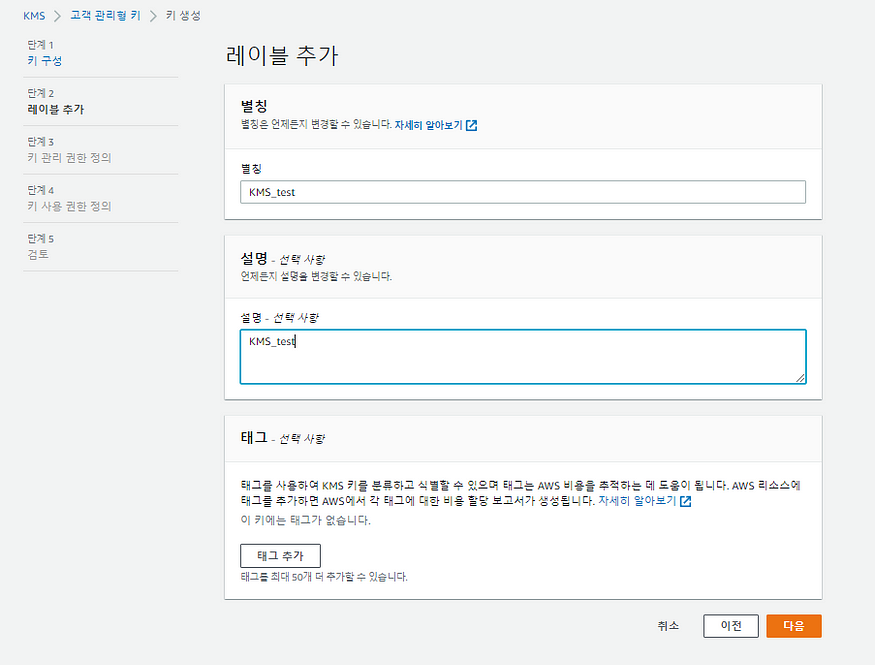875x665 pixels.
Task: Focus the 설명 text area
Action: coord(523,356)
